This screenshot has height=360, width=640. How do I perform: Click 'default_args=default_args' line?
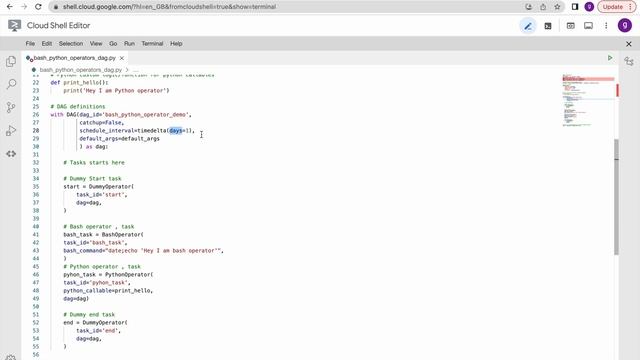coord(120,138)
